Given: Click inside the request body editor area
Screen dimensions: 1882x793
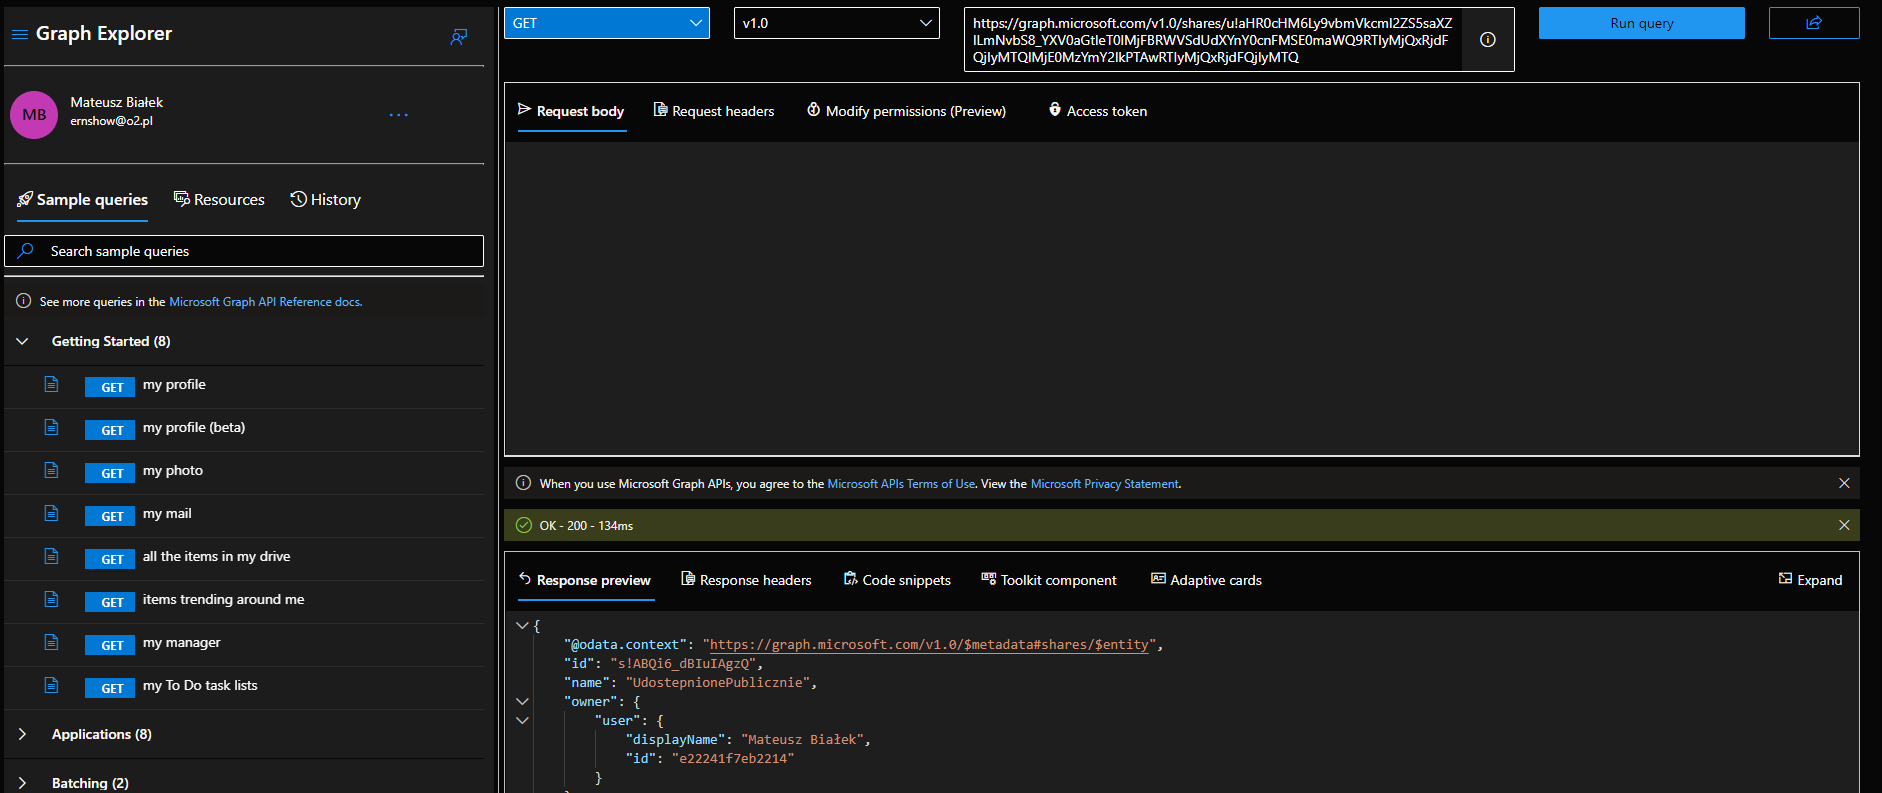Looking at the screenshot, I should click(1181, 298).
